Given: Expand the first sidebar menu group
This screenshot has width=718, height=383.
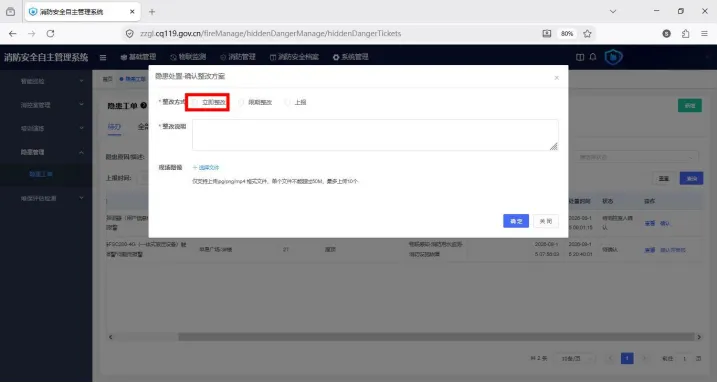Looking at the screenshot, I should [x=46, y=81].
